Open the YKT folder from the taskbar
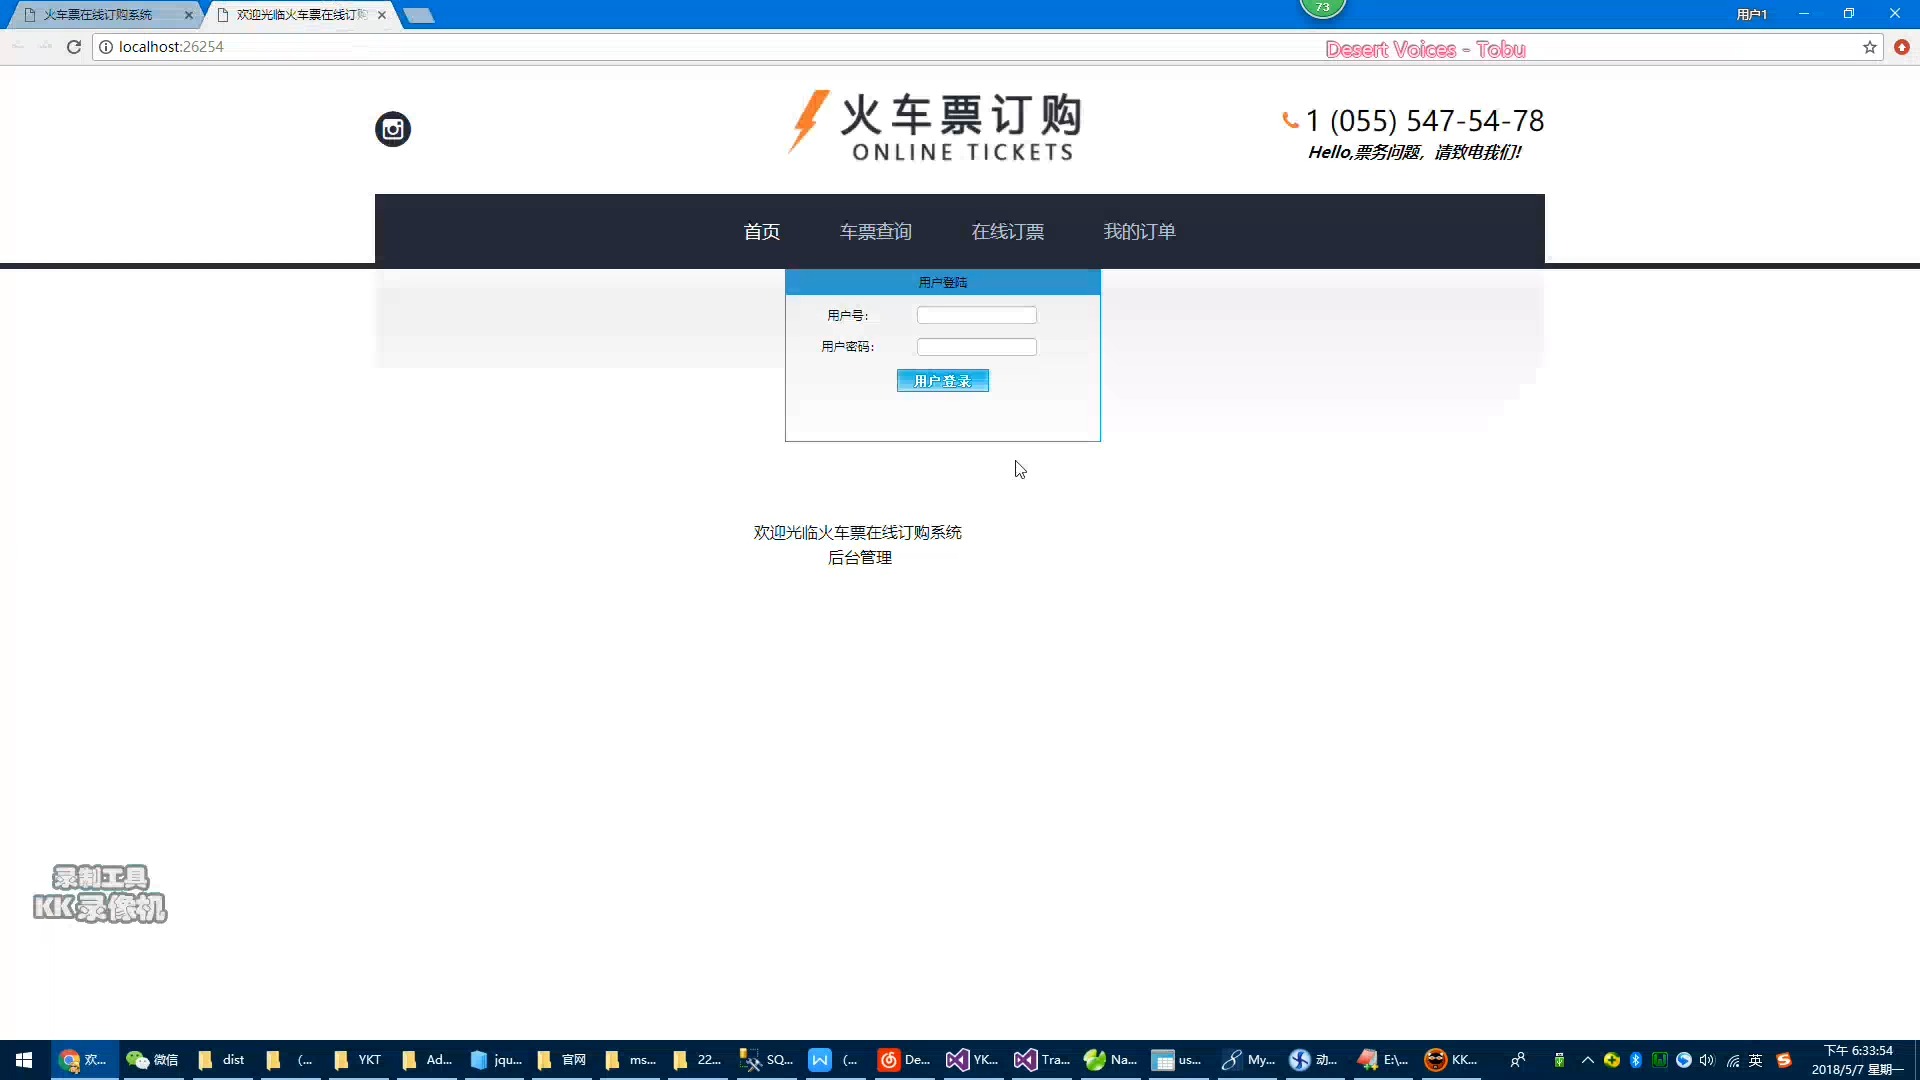 (357, 1060)
